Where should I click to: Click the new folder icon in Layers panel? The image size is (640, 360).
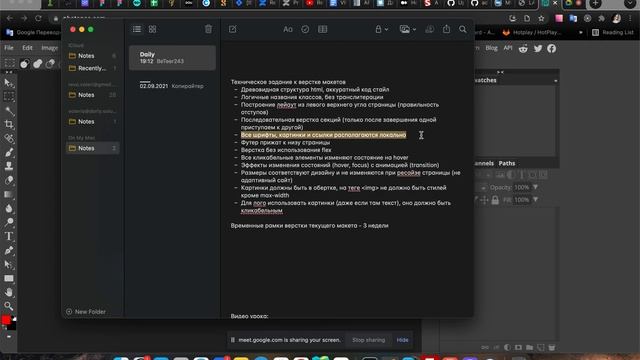pyautogui.click(x=529, y=348)
